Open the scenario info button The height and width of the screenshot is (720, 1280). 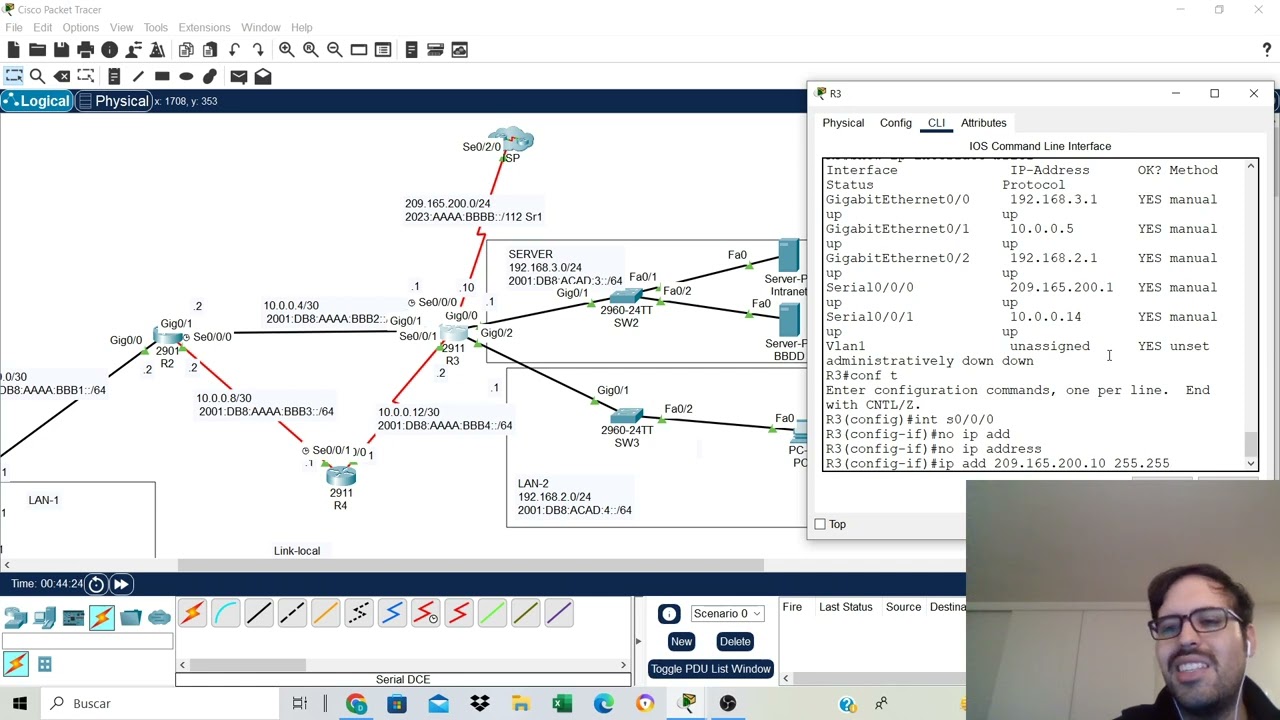click(x=669, y=614)
